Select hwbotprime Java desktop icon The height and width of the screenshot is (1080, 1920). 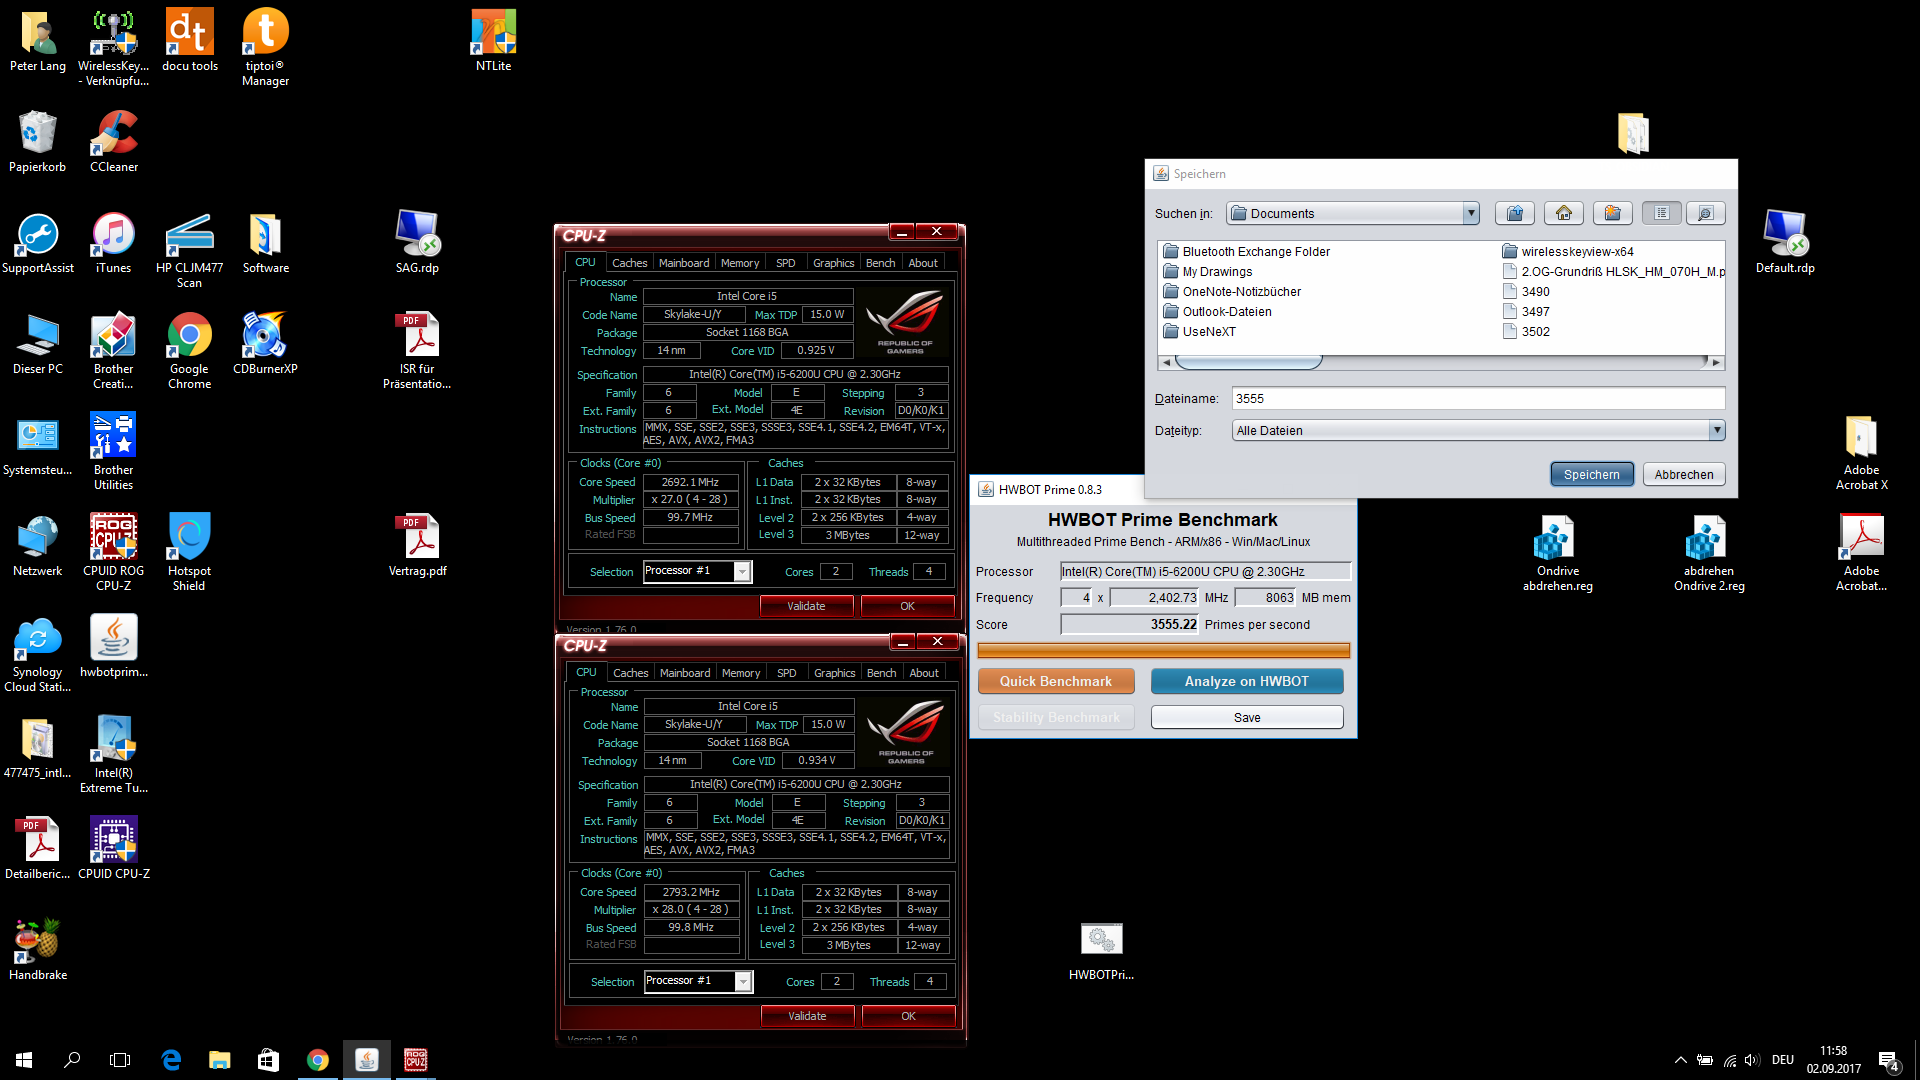coord(113,646)
